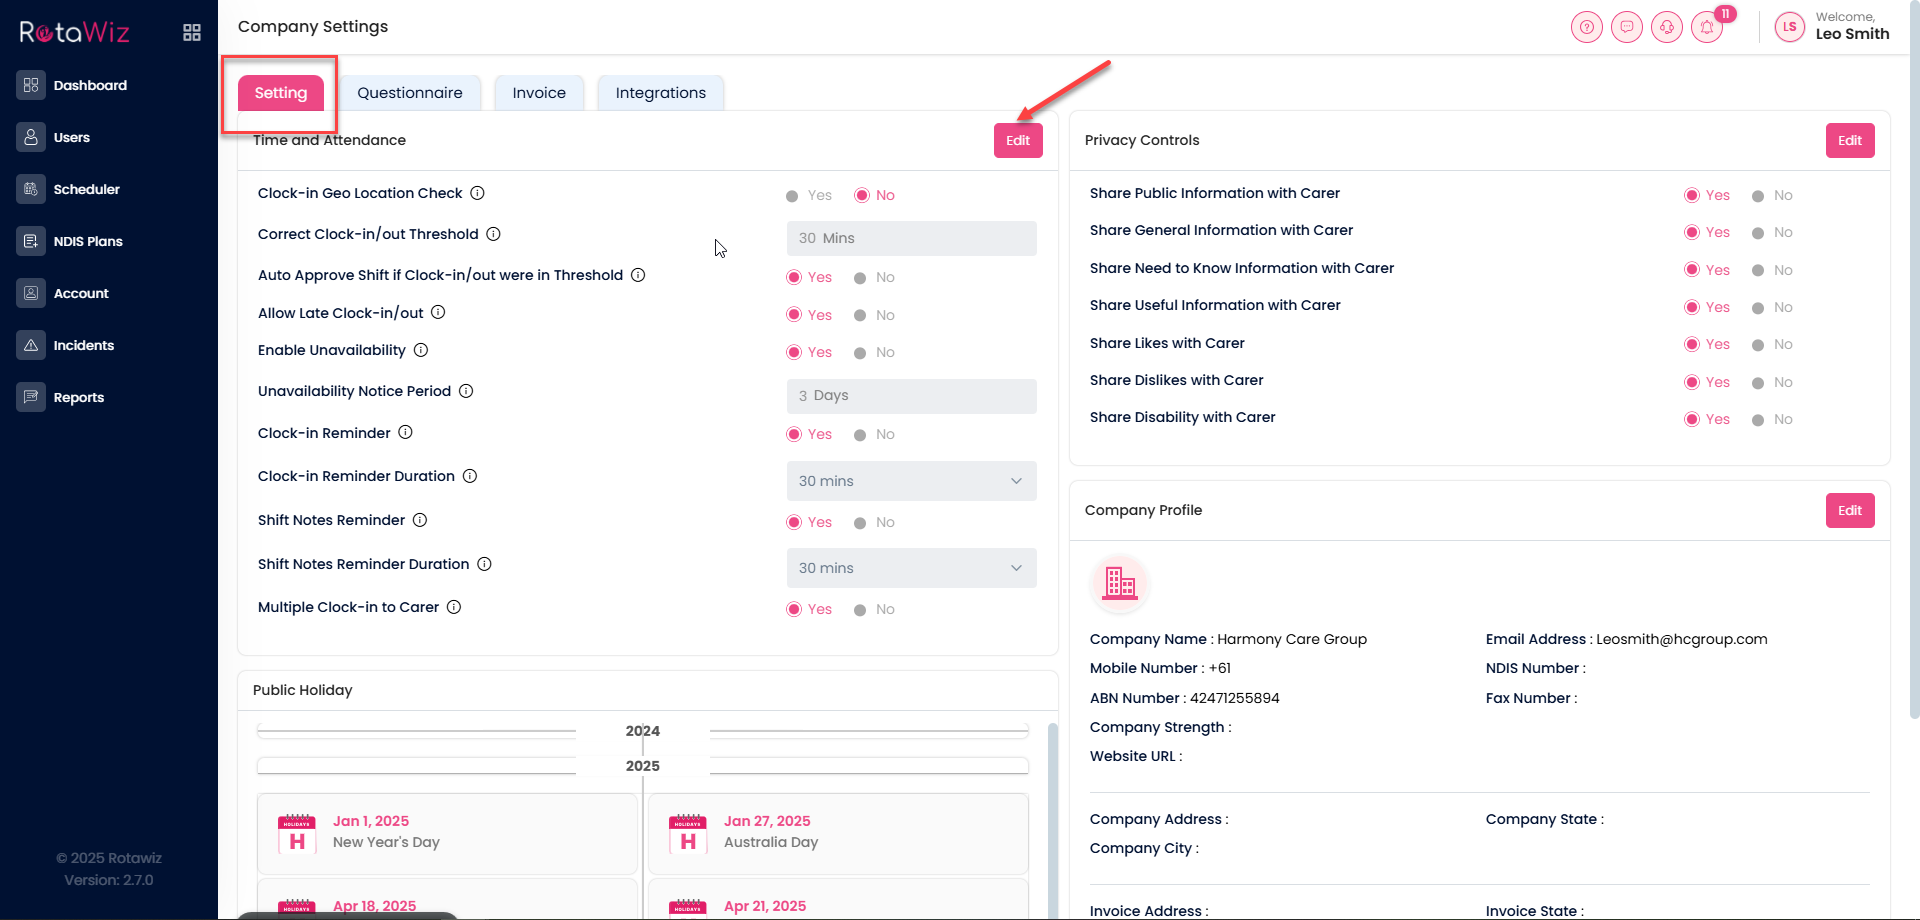
Task: Select No for Allow Late Clock-in/out
Action: click(x=860, y=316)
